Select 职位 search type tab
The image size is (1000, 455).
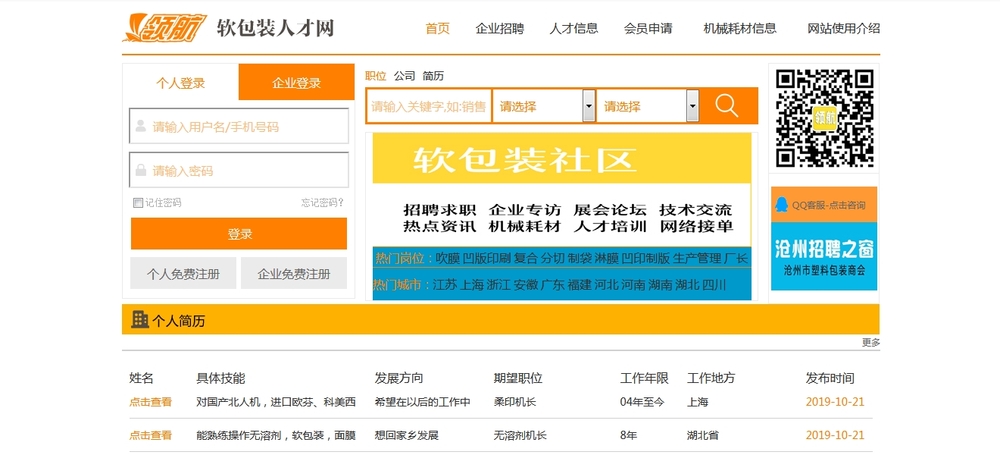376,76
